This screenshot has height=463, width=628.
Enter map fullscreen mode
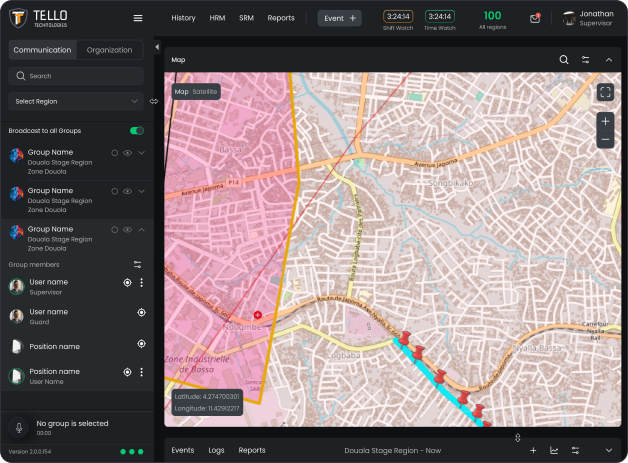605,92
